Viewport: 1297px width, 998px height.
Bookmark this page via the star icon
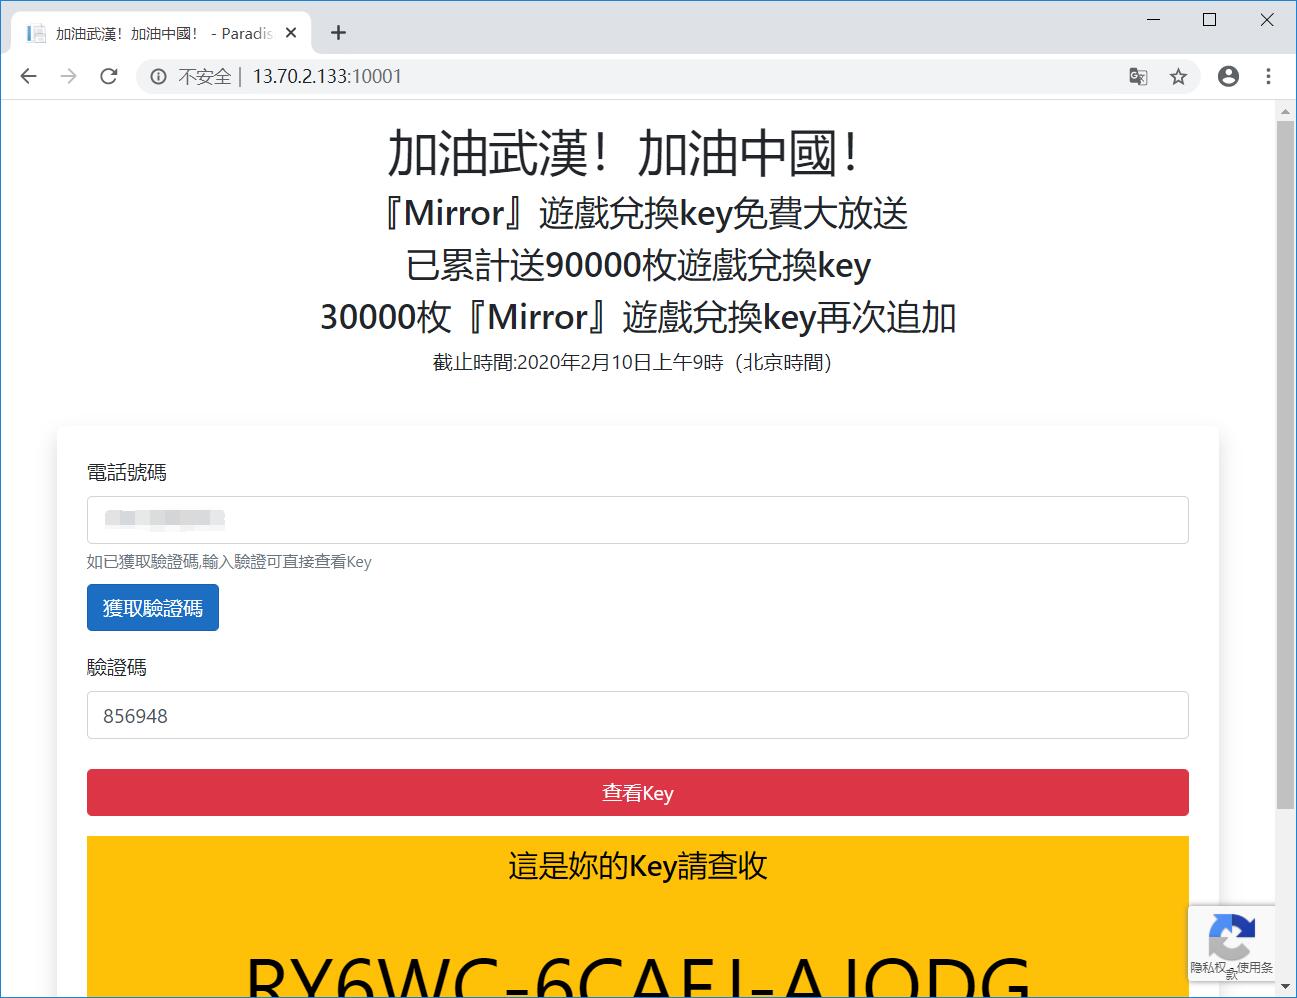pyautogui.click(x=1178, y=76)
